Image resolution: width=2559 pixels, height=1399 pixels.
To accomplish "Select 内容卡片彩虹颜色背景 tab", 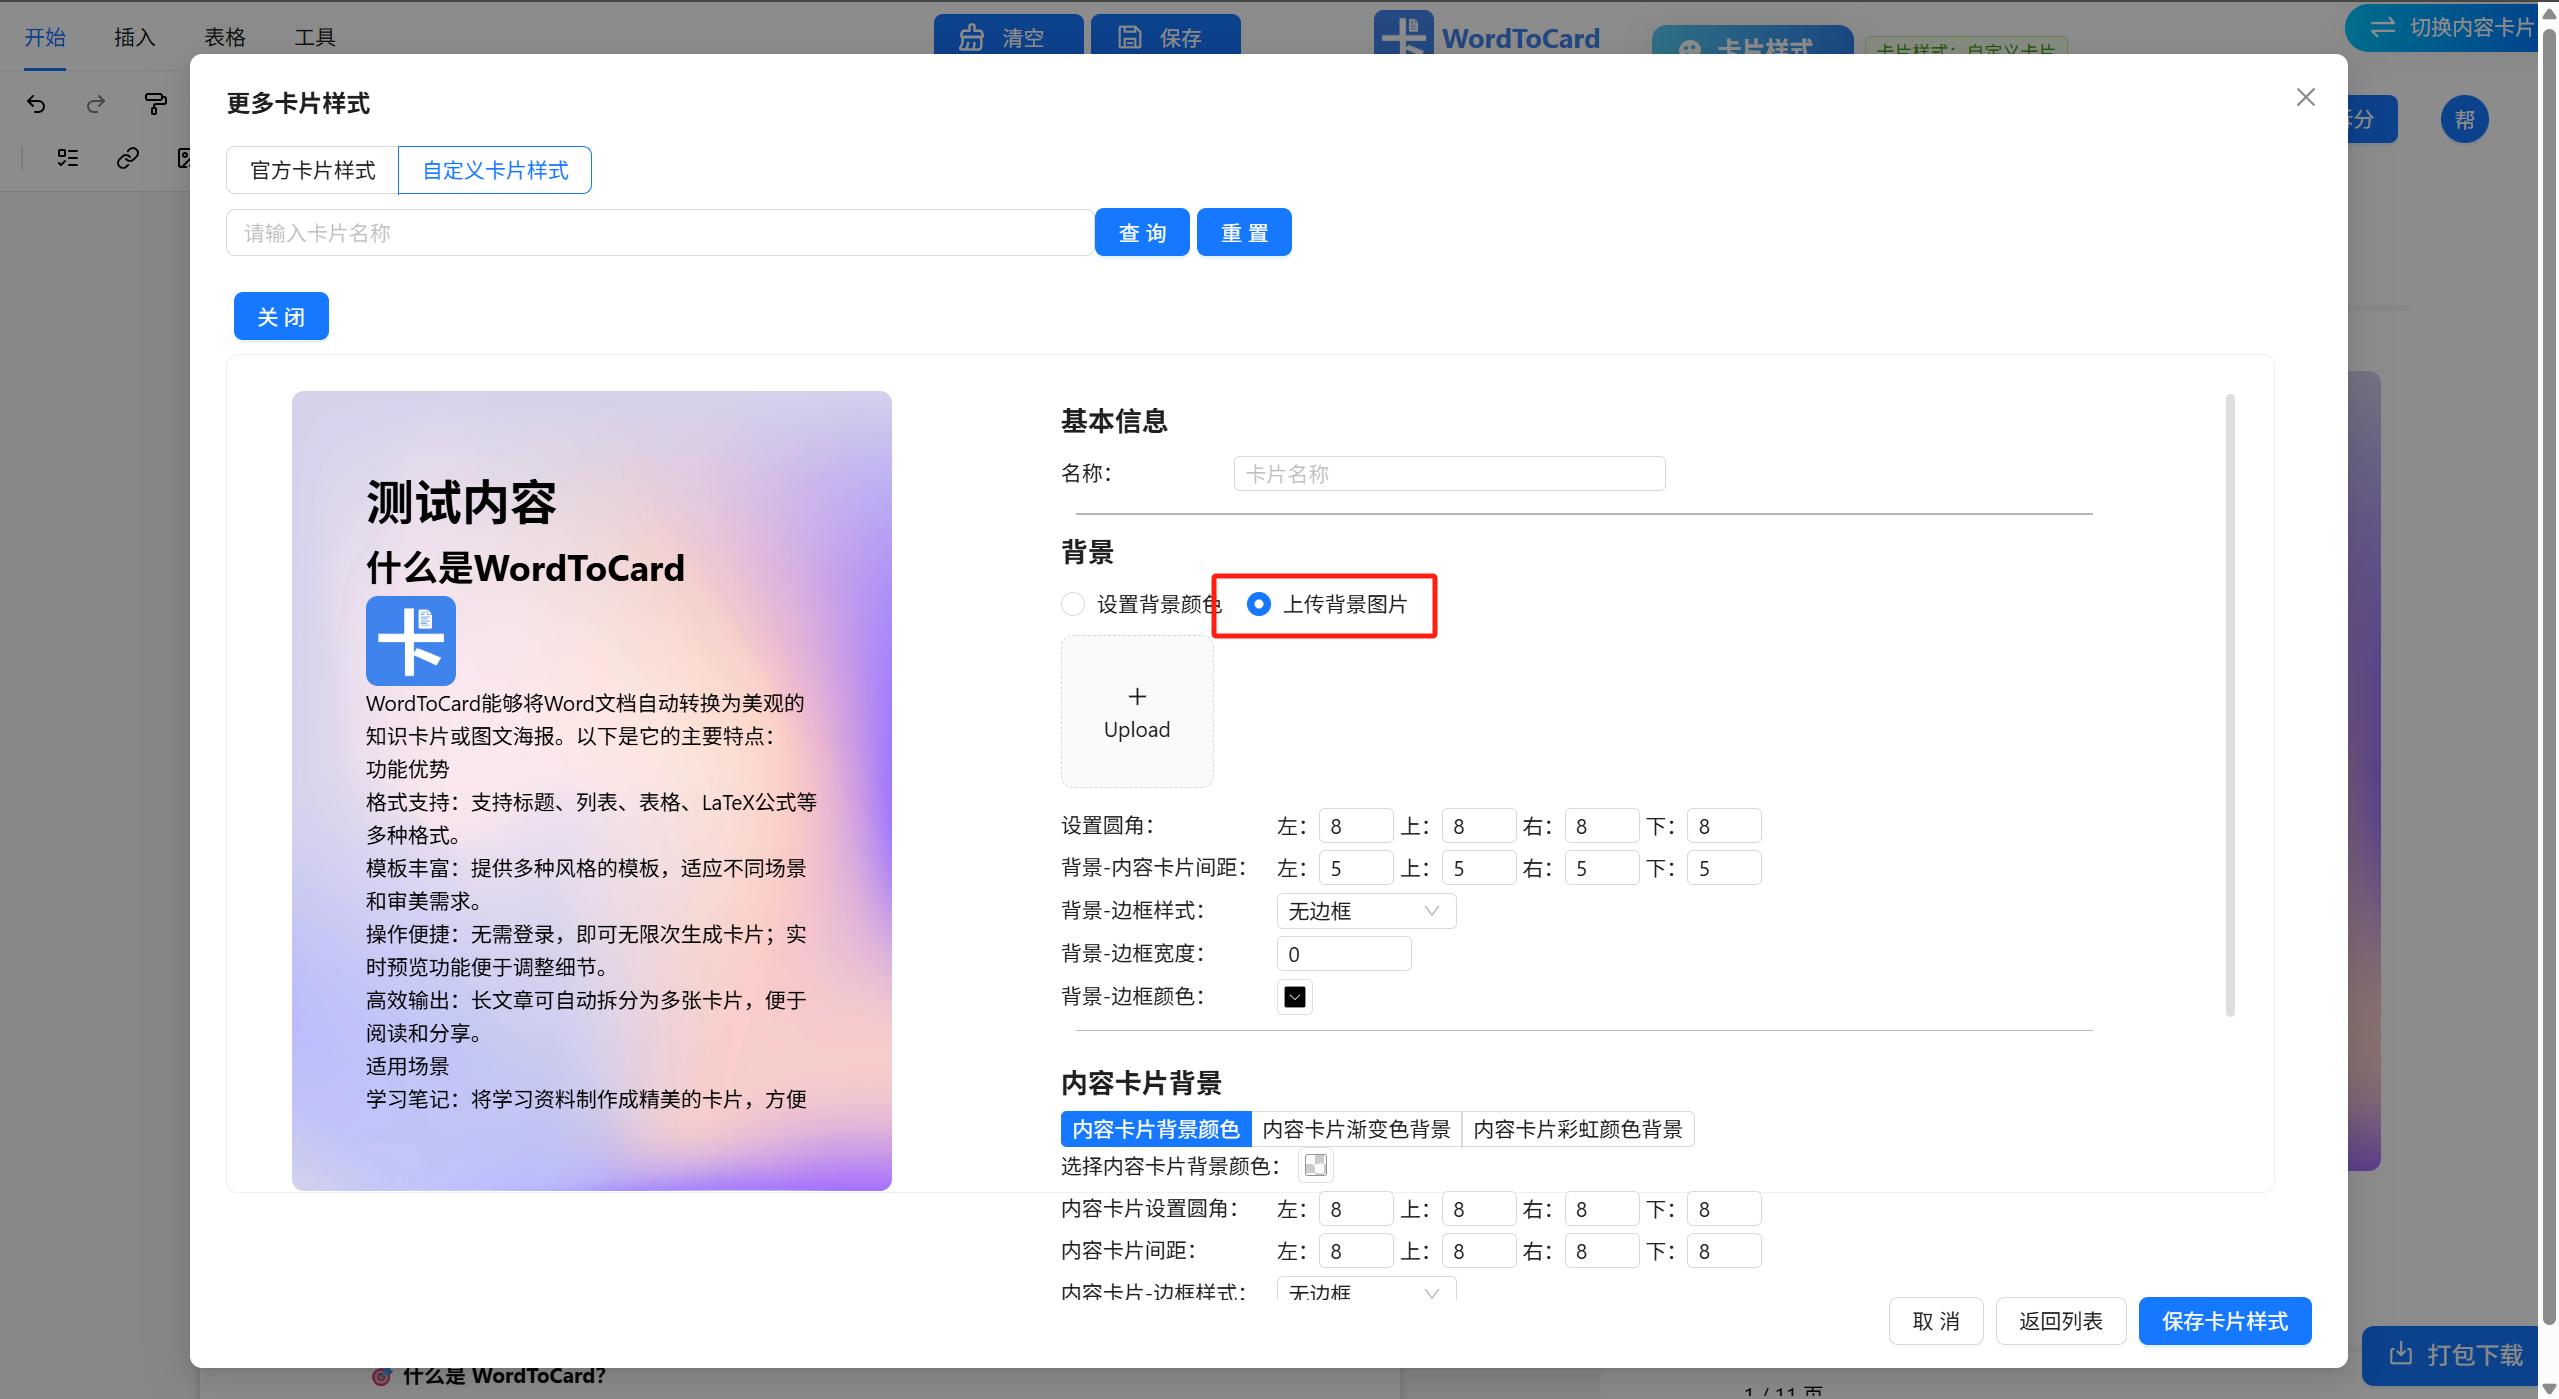I will click(x=1578, y=1129).
